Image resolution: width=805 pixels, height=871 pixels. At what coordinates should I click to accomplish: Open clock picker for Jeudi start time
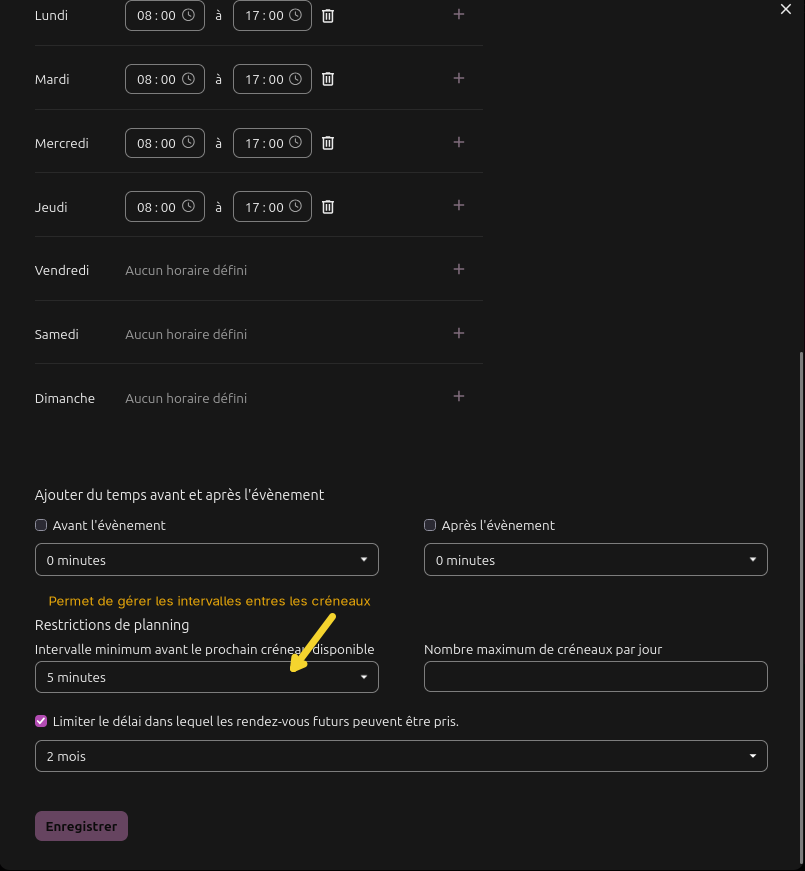click(188, 206)
